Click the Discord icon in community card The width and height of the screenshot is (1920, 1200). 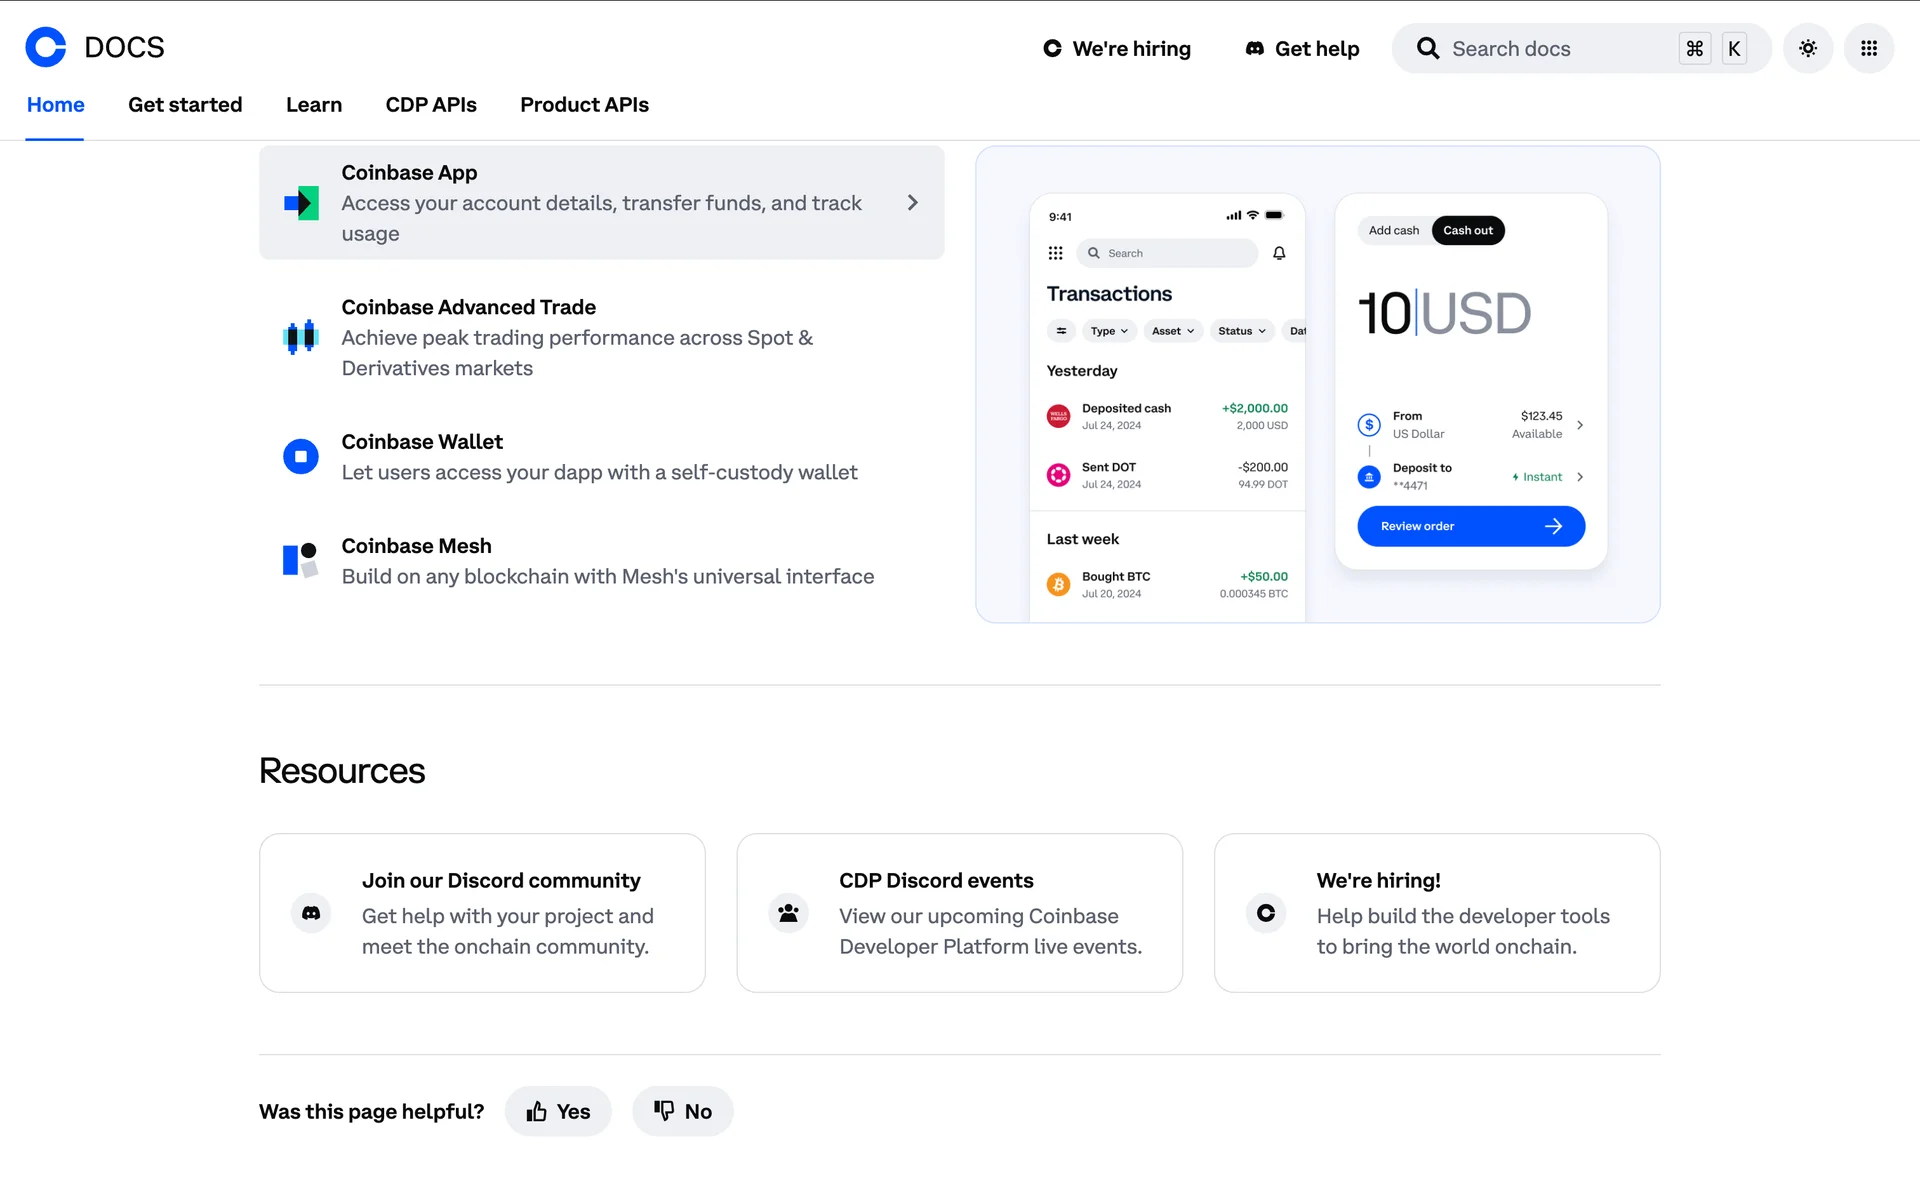(311, 913)
